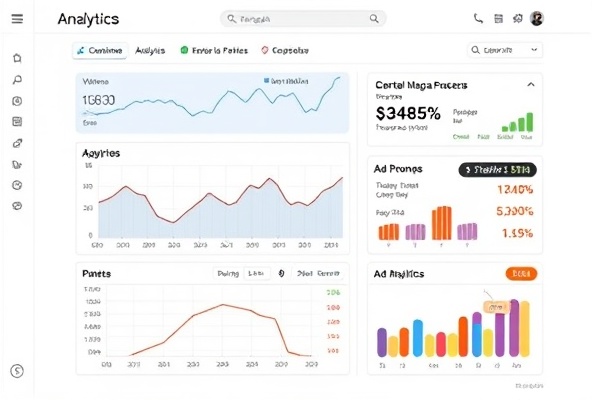Switch to the third tab with green icon
The width and height of the screenshot is (592, 400).
pyautogui.click(x=214, y=51)
